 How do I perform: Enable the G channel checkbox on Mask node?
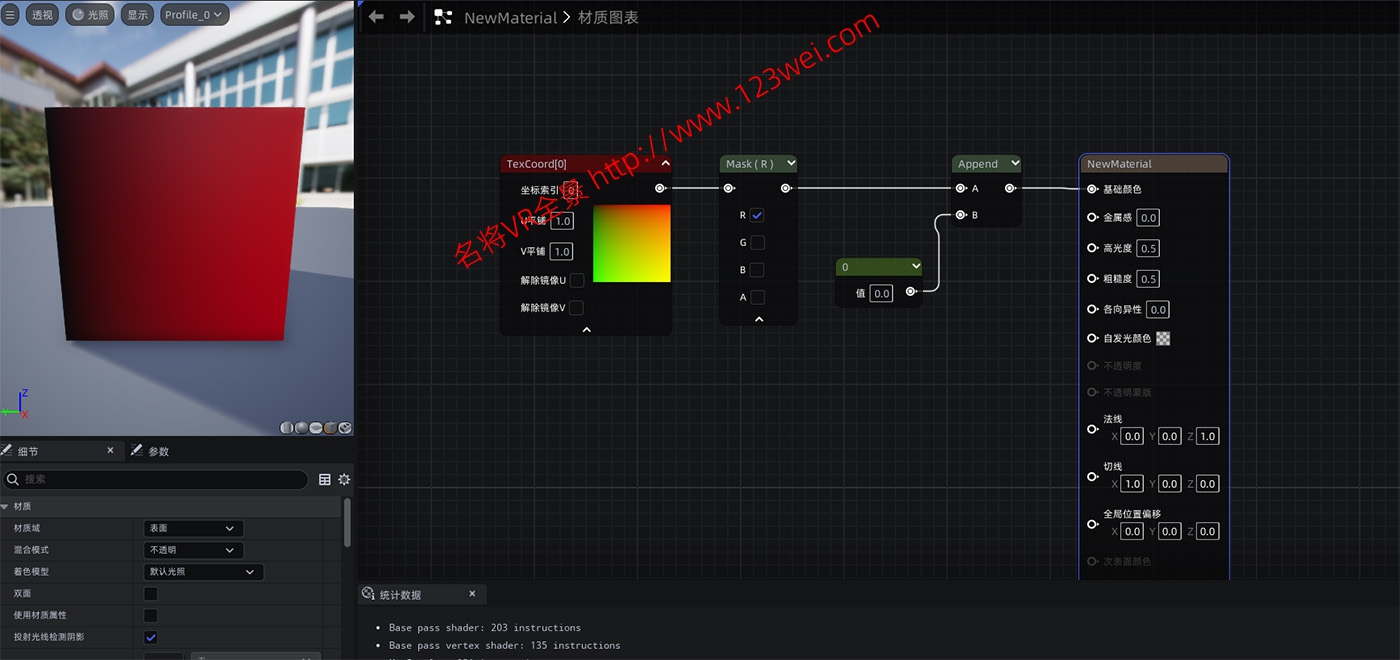pos(757,241)
